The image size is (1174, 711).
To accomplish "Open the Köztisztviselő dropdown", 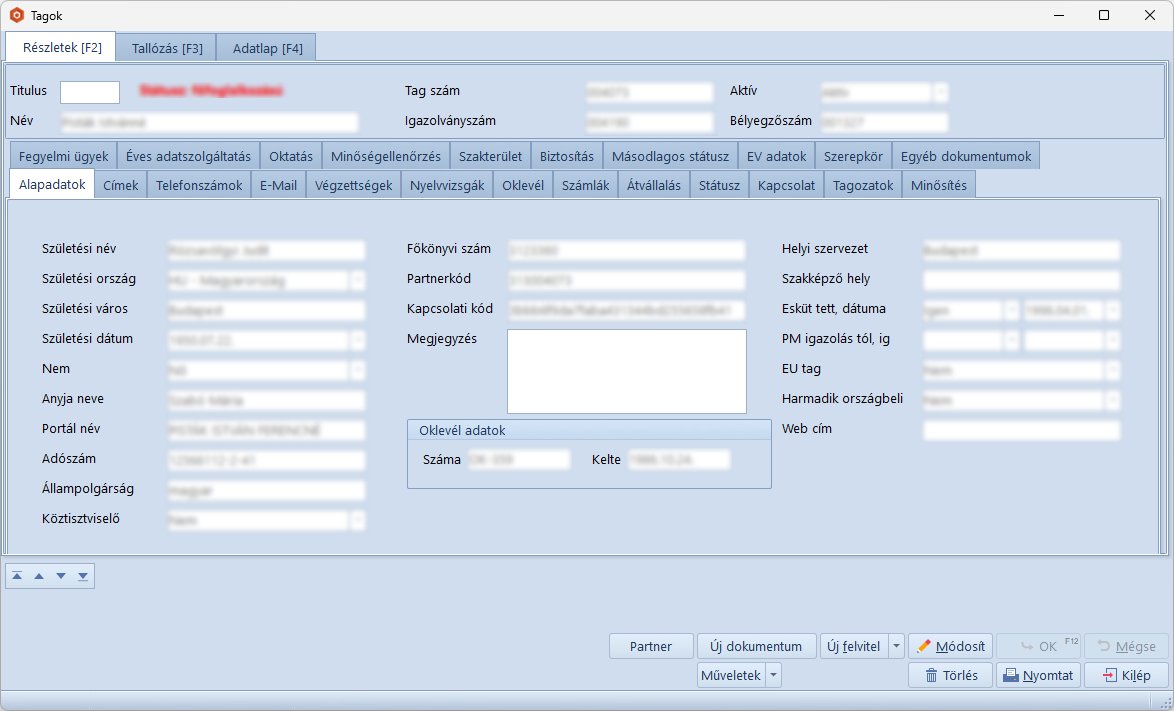I will (357, 521).
